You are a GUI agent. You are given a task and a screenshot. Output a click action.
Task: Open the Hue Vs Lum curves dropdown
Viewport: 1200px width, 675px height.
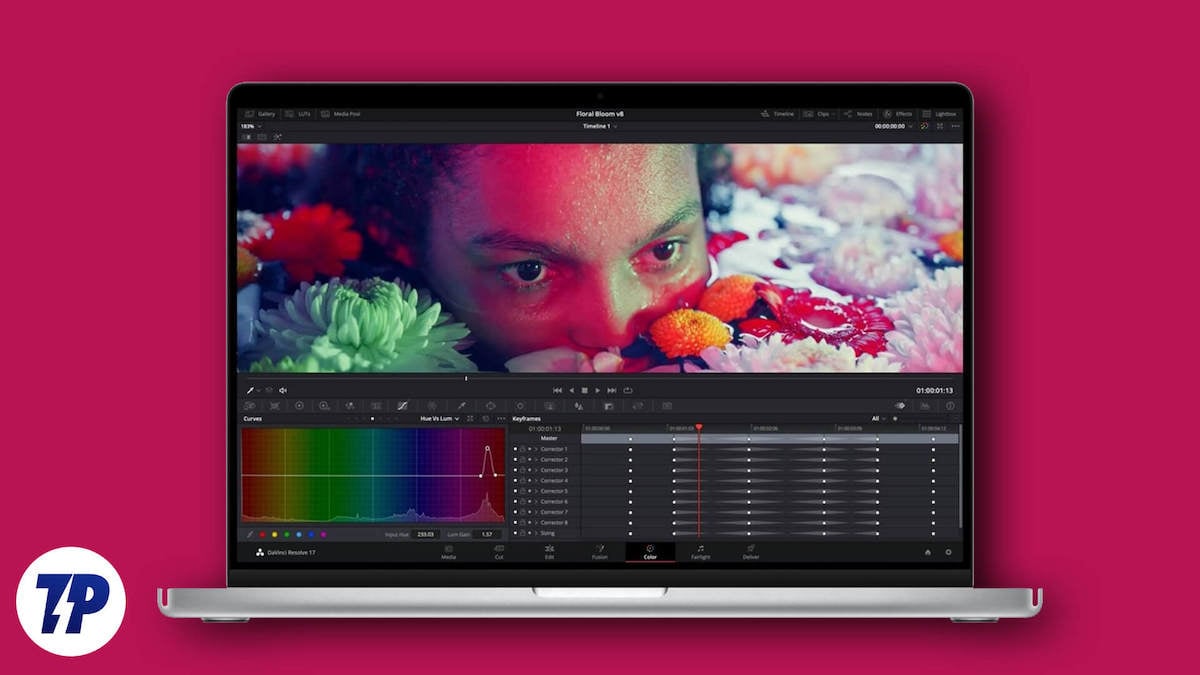click(x=438, y=420)
